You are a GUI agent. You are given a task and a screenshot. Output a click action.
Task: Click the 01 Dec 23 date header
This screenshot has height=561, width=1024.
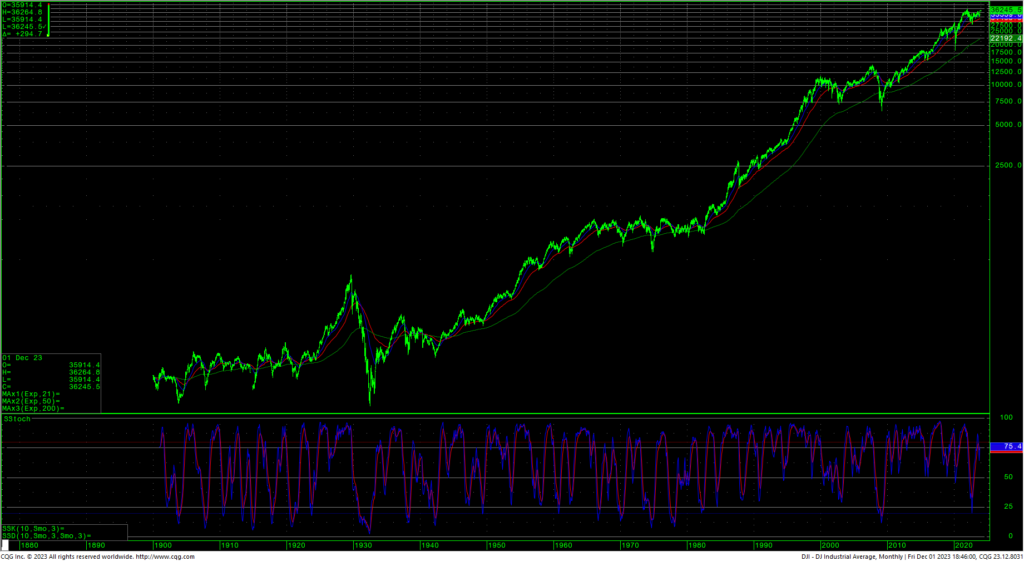click(x=20, y=357)
